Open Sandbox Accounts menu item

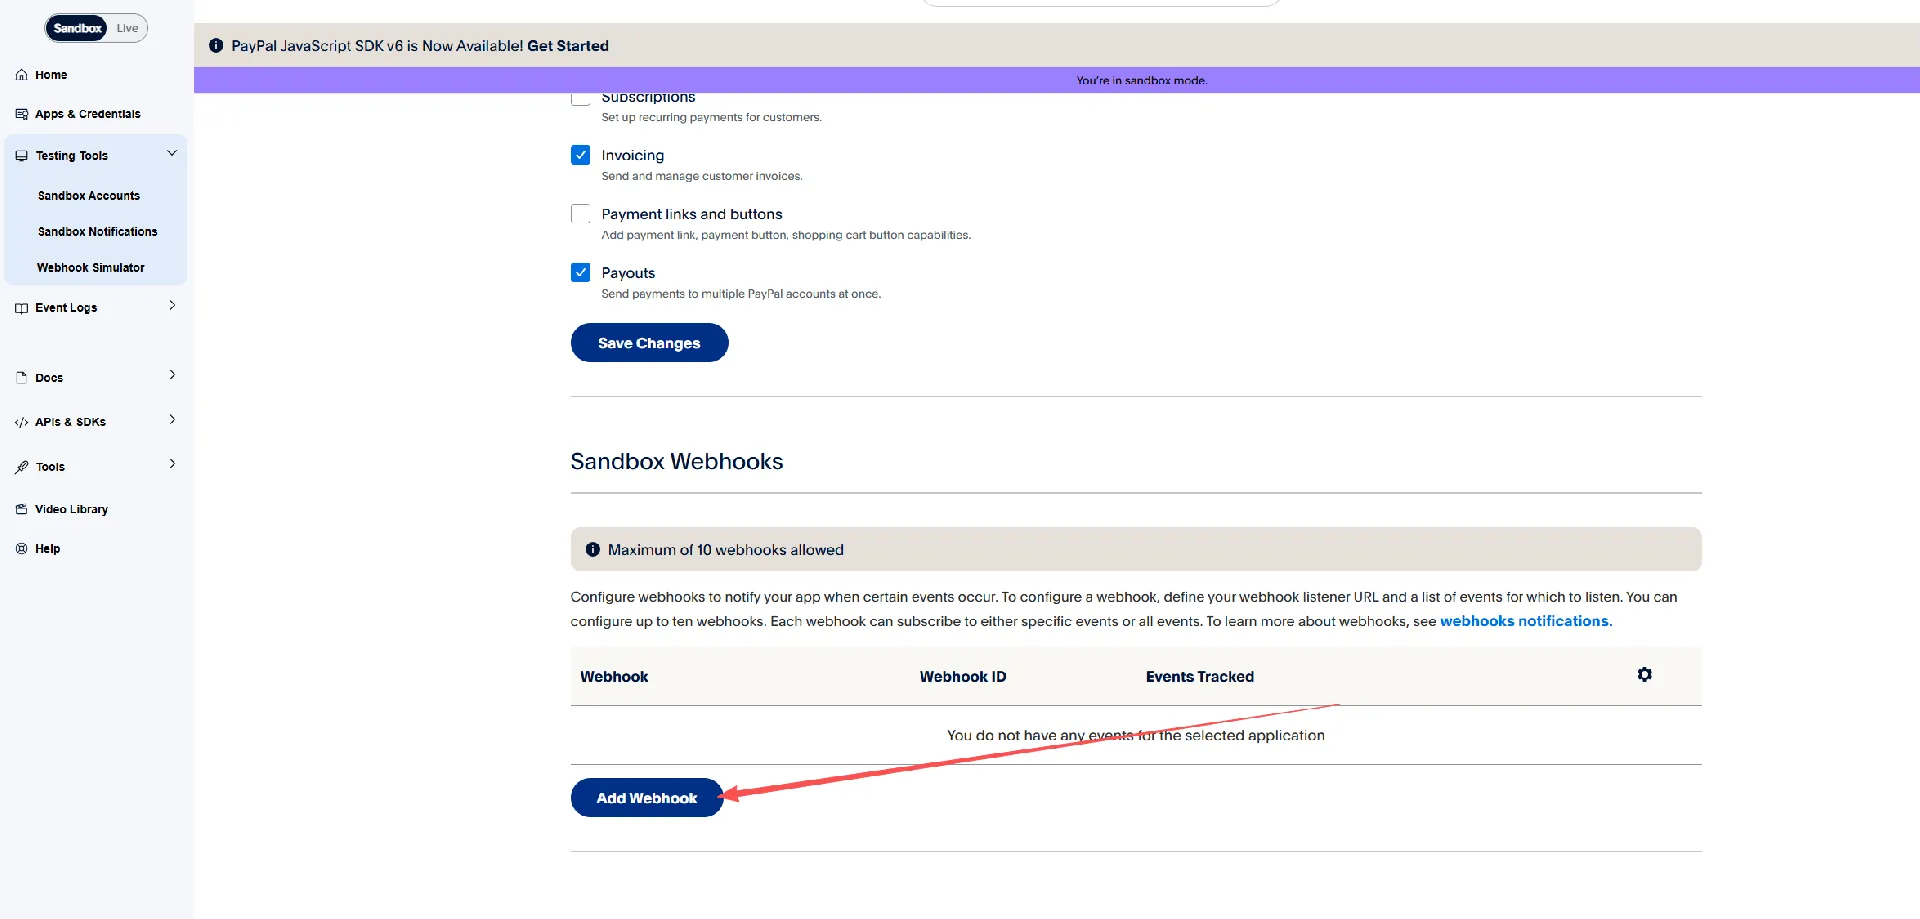click(89, 196)
